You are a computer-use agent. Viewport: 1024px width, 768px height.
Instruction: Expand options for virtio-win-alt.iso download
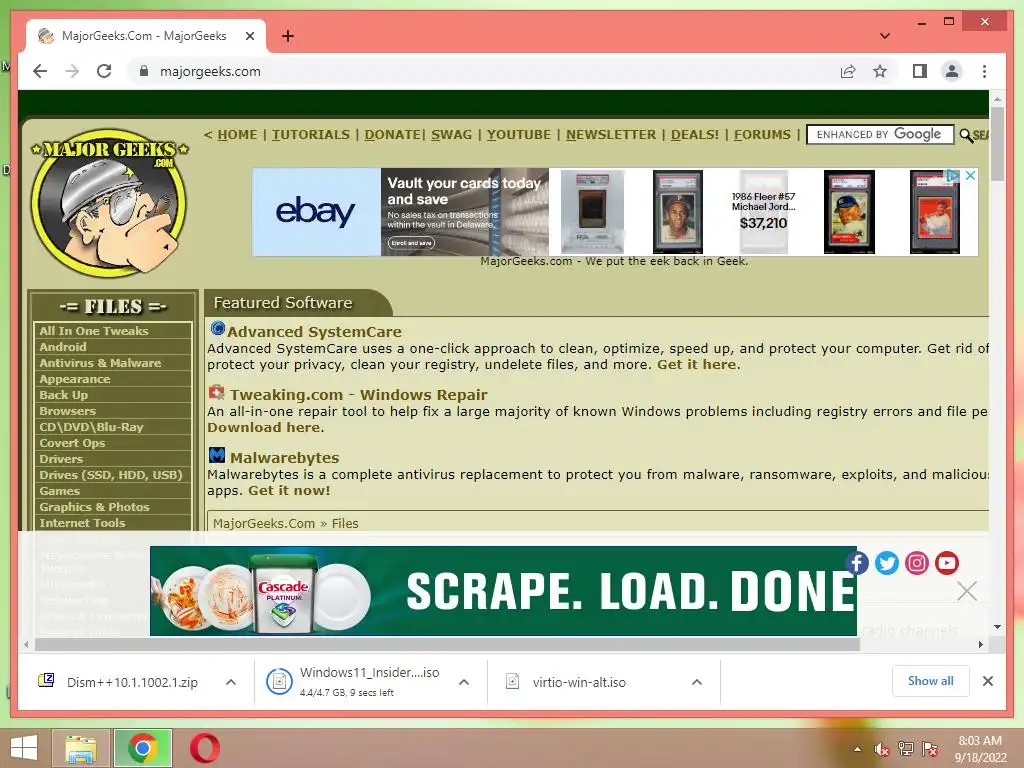point(697,682)
